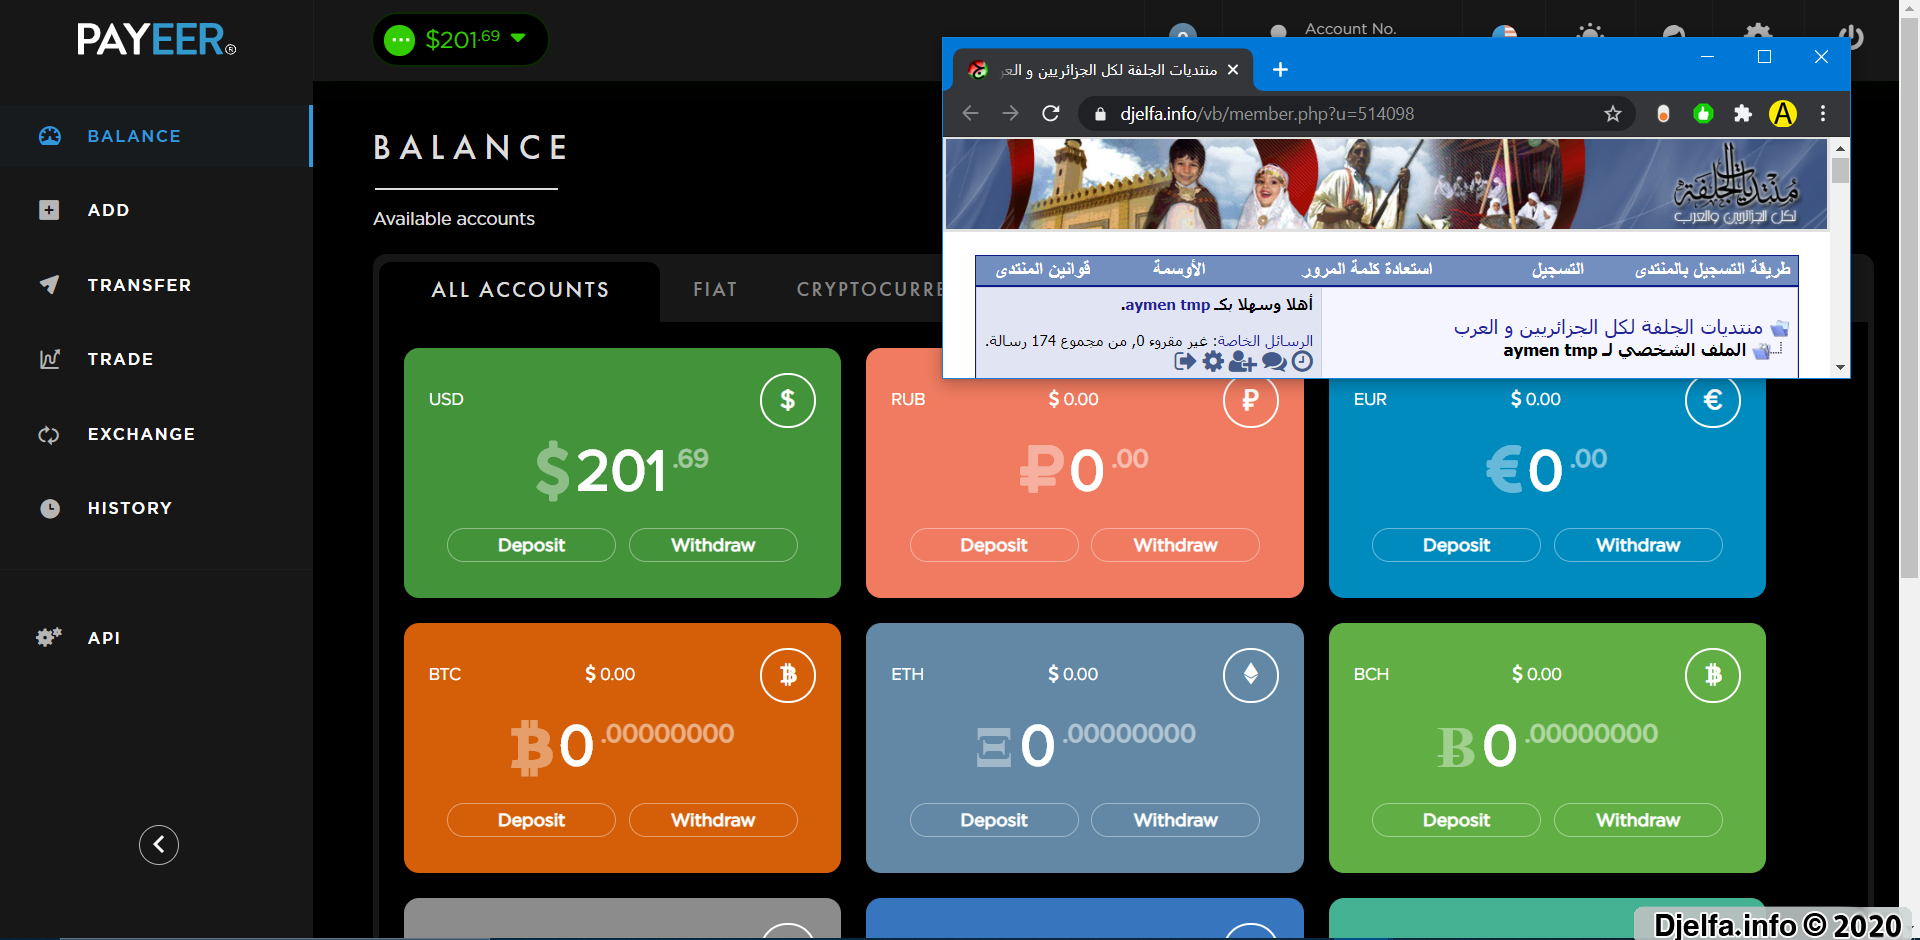
Task: Open History clock icon in sidebar
Action: pos(50,508)
